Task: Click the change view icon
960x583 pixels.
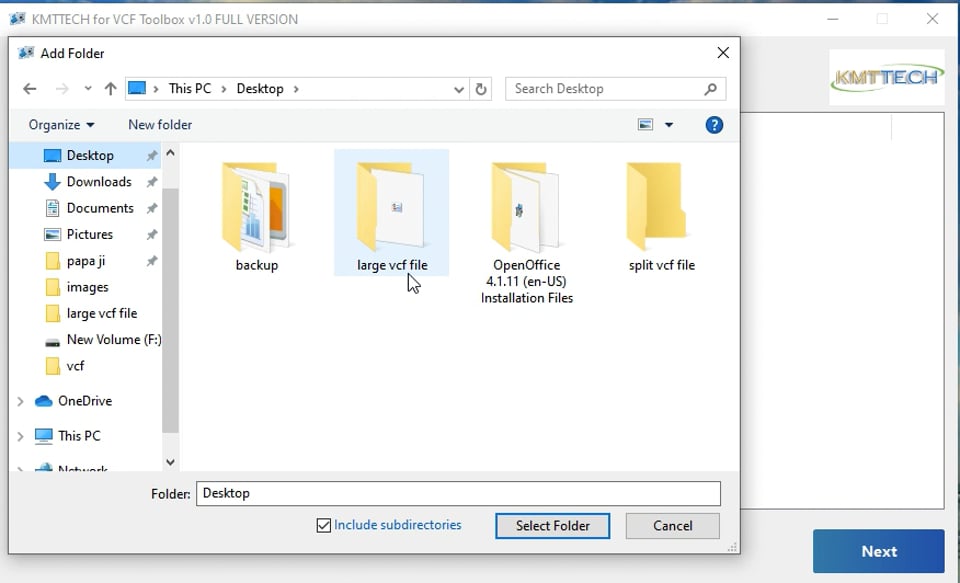Action: (x=645, y=125)
